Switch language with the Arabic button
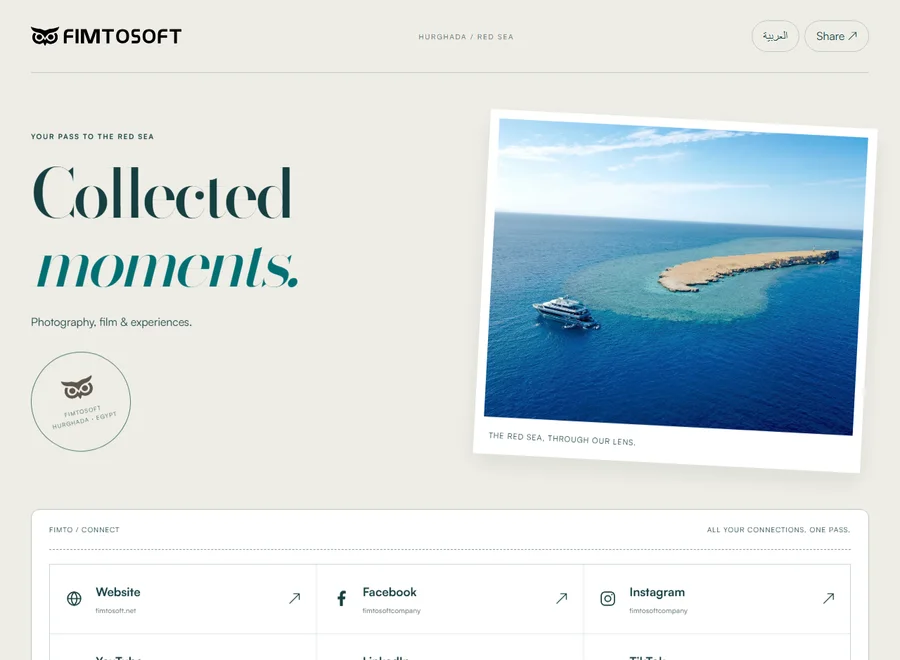Image resolution: width=900 pixels, height=660 pixels. click(x=775, y=36)
